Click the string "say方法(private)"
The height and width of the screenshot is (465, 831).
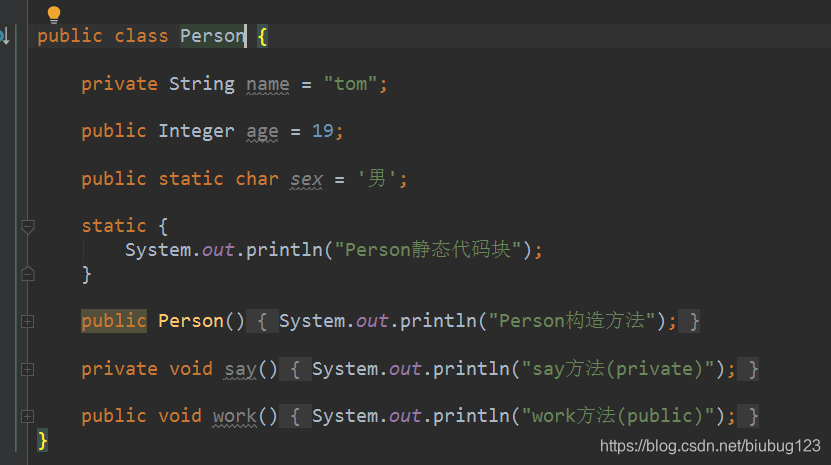[x=618, y=369]
